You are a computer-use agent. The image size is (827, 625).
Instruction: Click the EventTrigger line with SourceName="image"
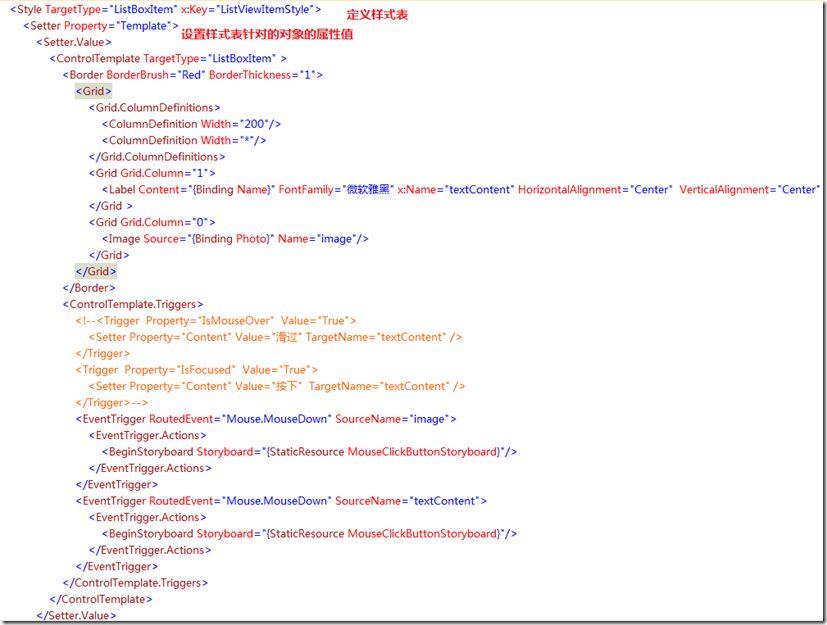pyautogui.click(x=266, y=419)
